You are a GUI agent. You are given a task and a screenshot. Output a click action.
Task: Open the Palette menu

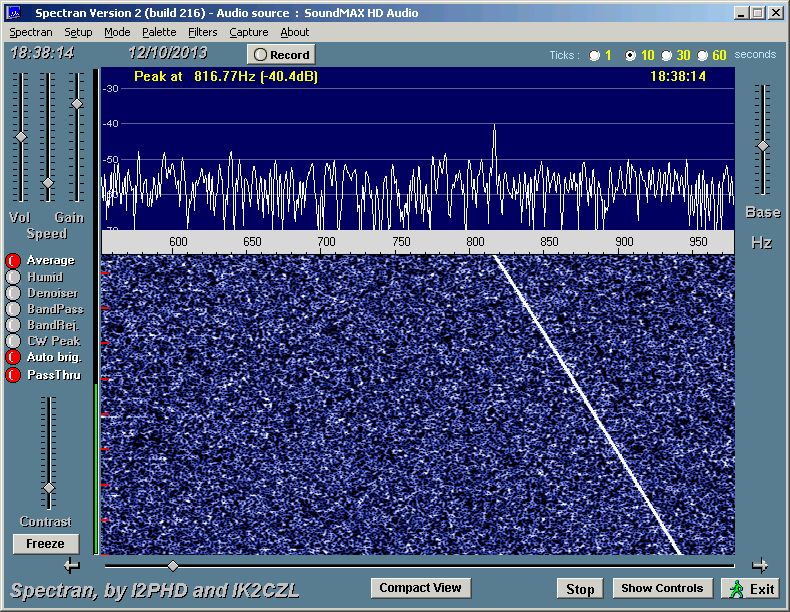pos(159,32)
